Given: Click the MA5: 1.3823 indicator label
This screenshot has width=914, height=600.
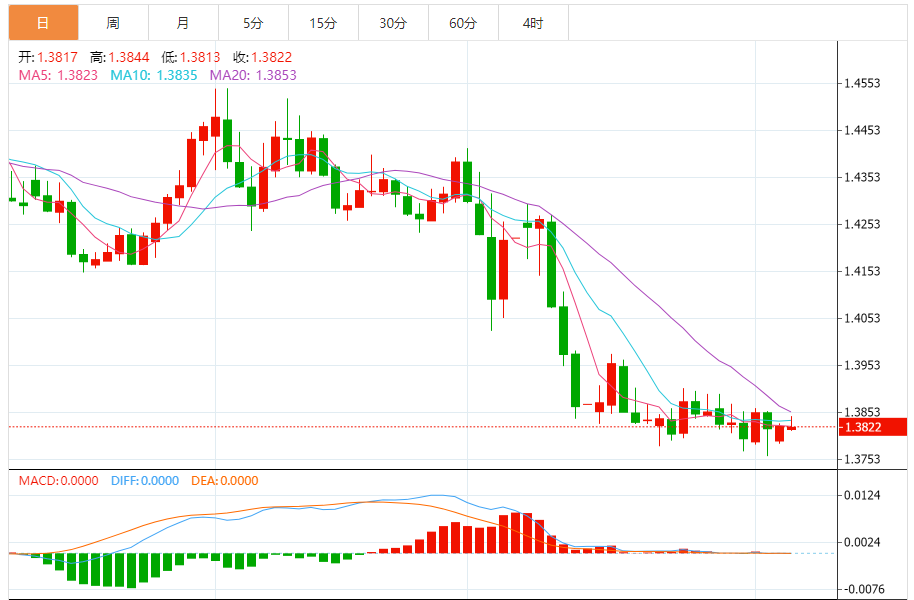Looking at the screenshot, I should click(58, 75).
